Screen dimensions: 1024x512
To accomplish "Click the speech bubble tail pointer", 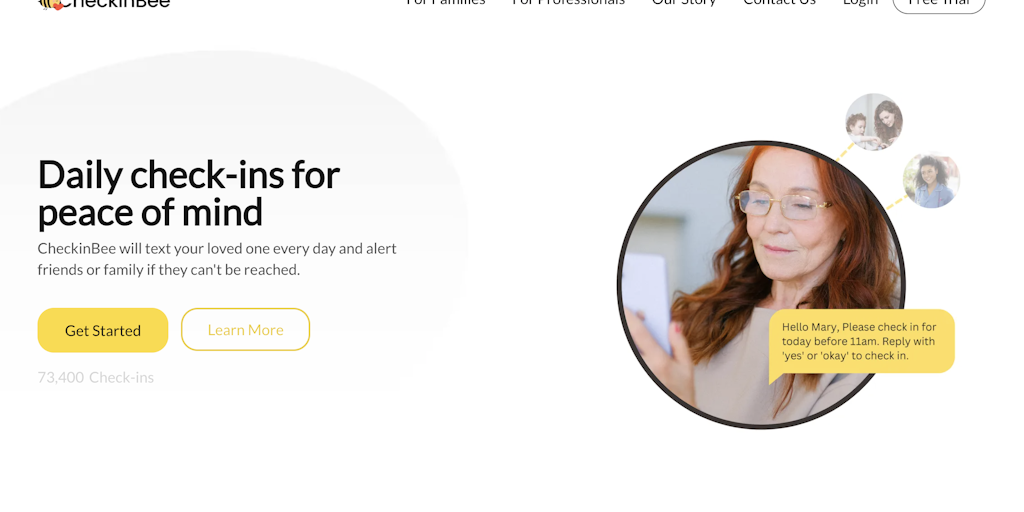I will tap(775, 377).
